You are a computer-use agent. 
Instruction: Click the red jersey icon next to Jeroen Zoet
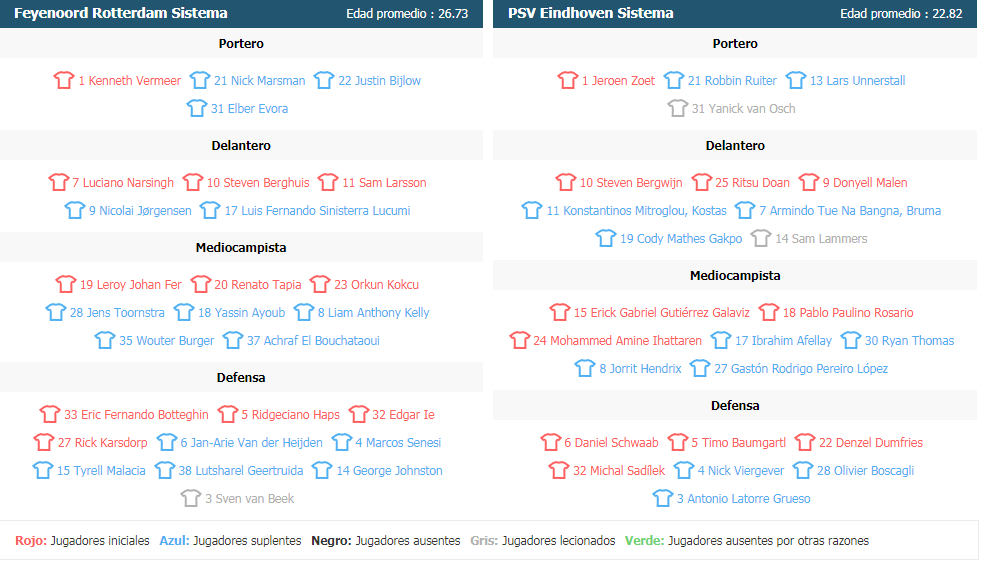(x=567, y=80)
